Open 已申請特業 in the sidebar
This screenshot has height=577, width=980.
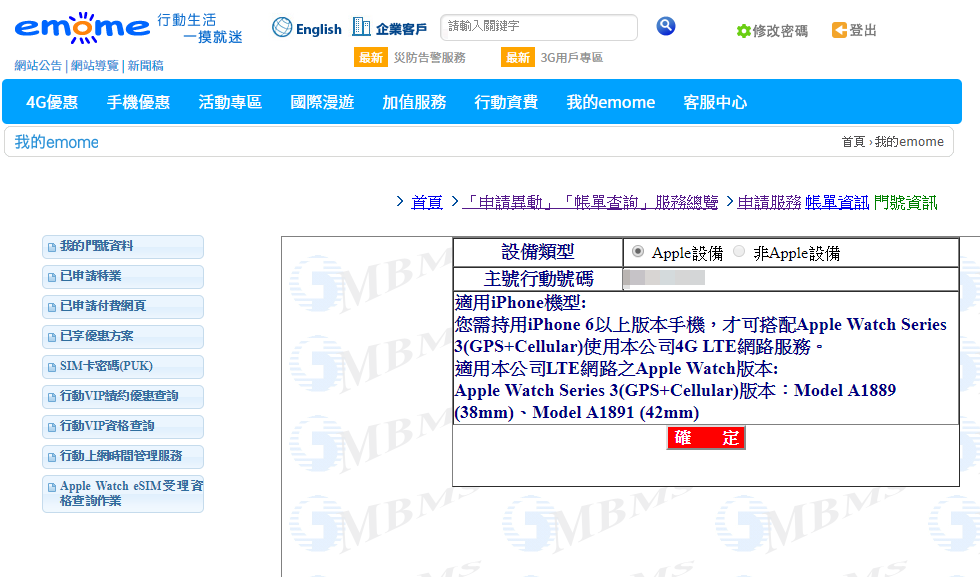pos(123,277)
